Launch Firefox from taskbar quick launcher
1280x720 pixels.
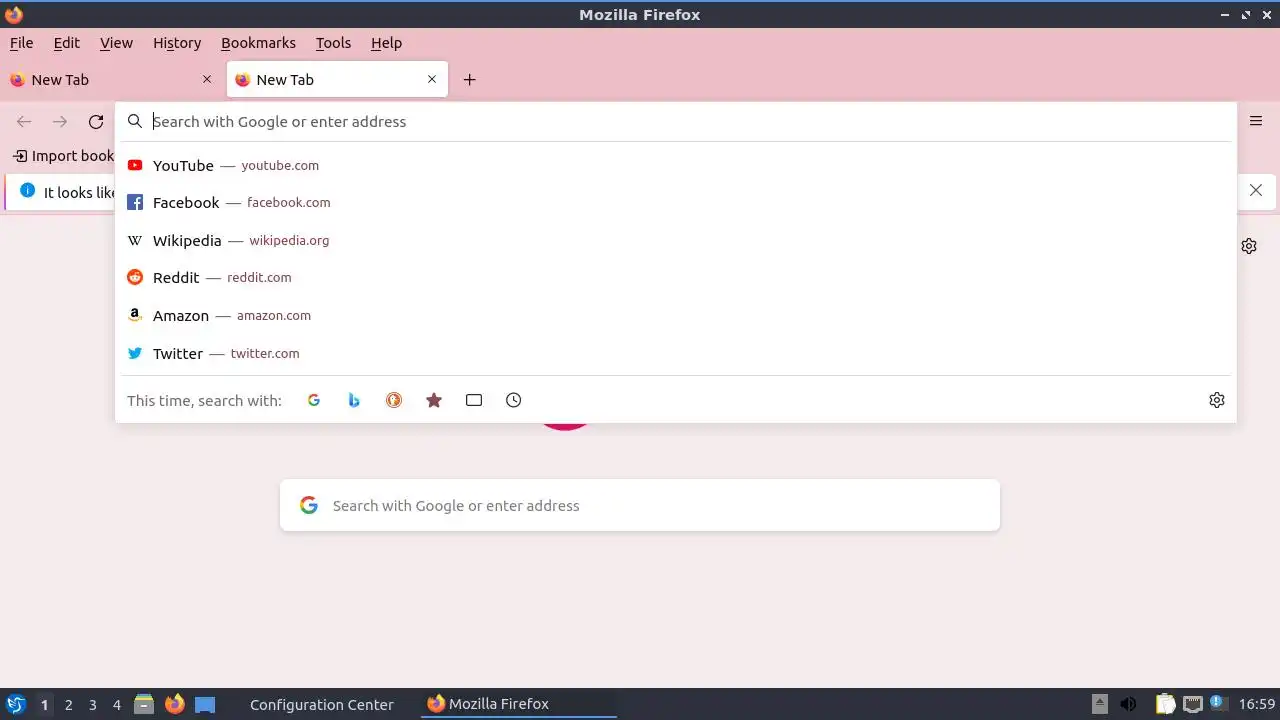pyautogui.click(x=175, y=704)
